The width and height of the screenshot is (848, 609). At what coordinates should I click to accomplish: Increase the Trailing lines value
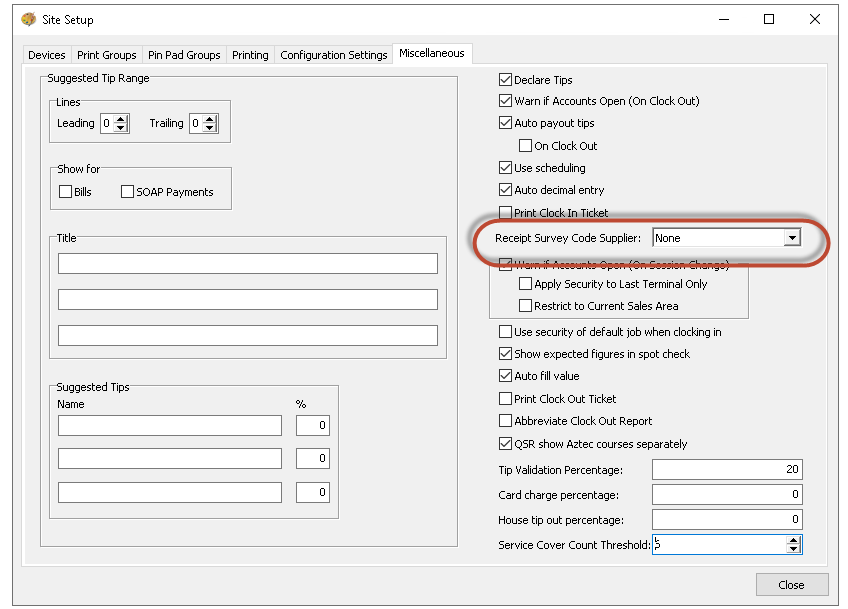click(210, 119)
